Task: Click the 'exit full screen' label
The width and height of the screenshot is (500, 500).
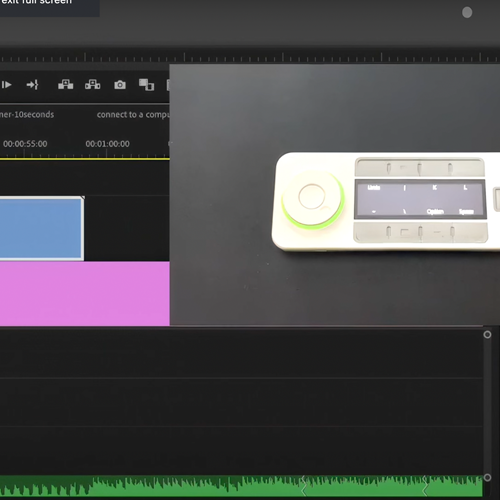Action: (x=36, y=2)
